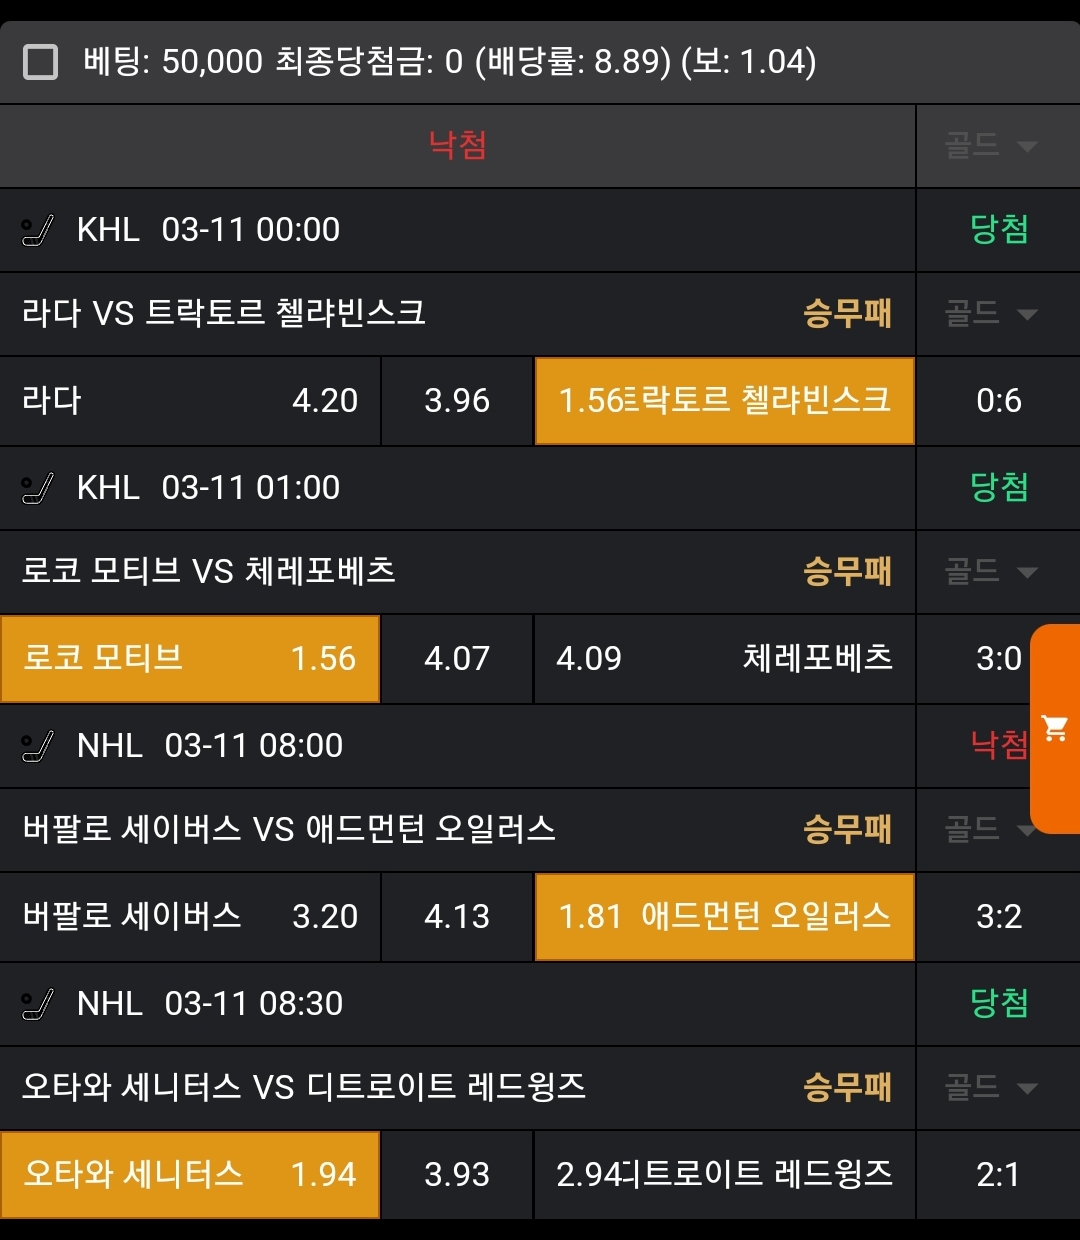1080x1240 pixels.
Task: Choose 디트로이트 레드윙즈 odds 2.94
Action: coord(724,1175)
